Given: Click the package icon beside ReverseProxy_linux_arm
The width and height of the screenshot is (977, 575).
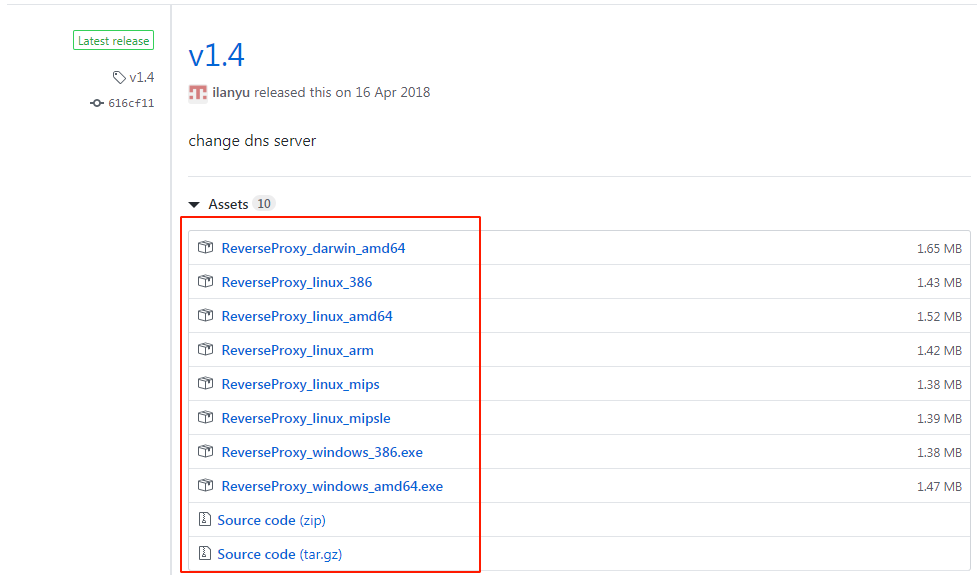Looking at the screenshot, I should tap(206, 349).
